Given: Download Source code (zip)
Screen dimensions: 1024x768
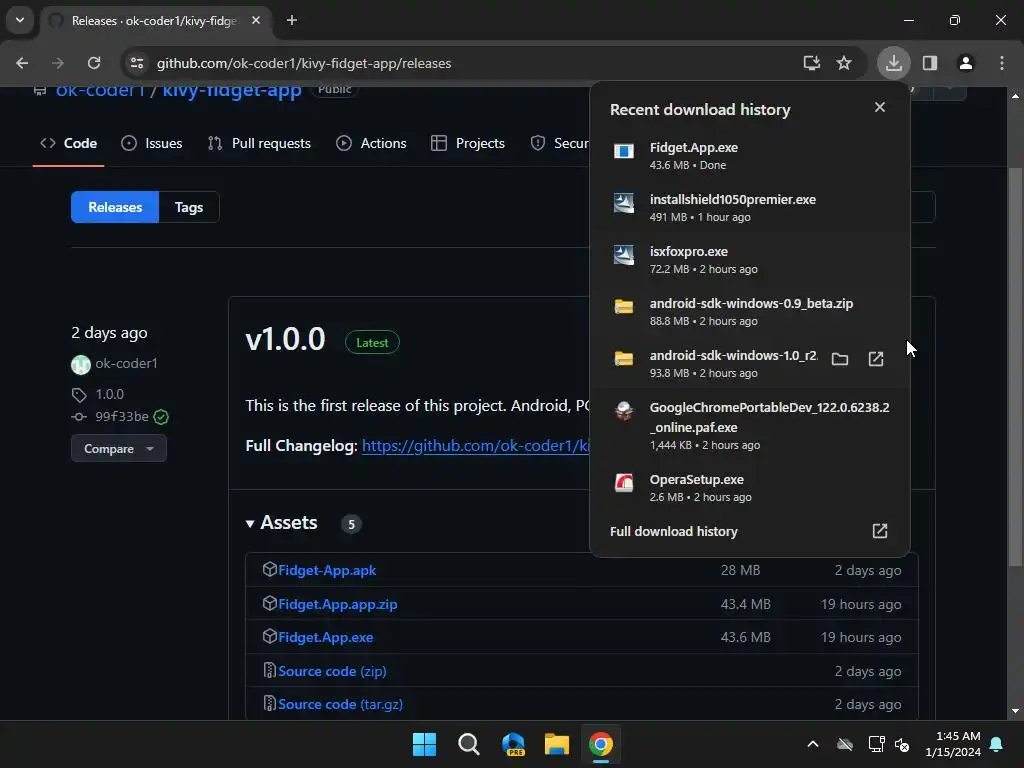Looking at the screenshot, I should 332,671.
